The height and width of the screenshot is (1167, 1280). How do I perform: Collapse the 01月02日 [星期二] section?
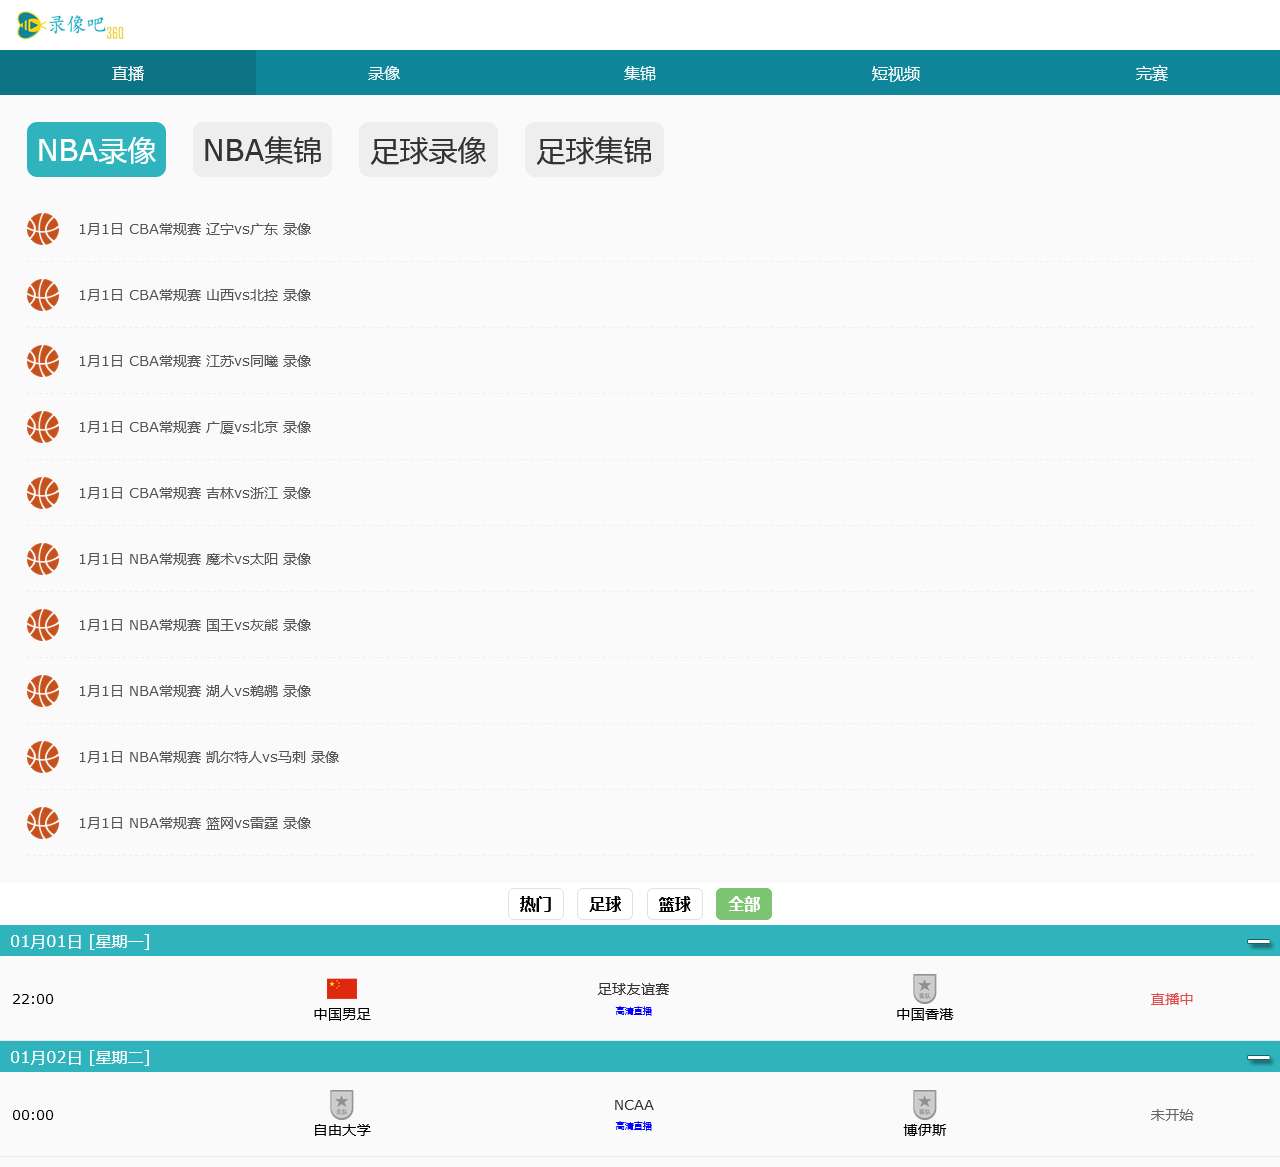point(1259,1058)
